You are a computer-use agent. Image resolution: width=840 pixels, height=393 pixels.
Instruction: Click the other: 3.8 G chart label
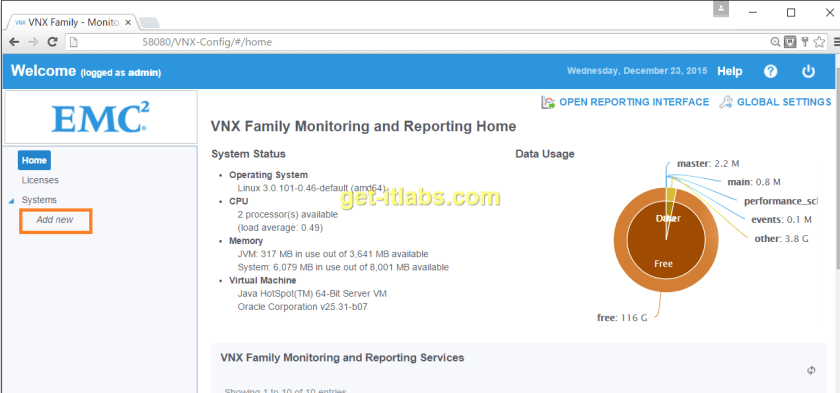[781, 239]
